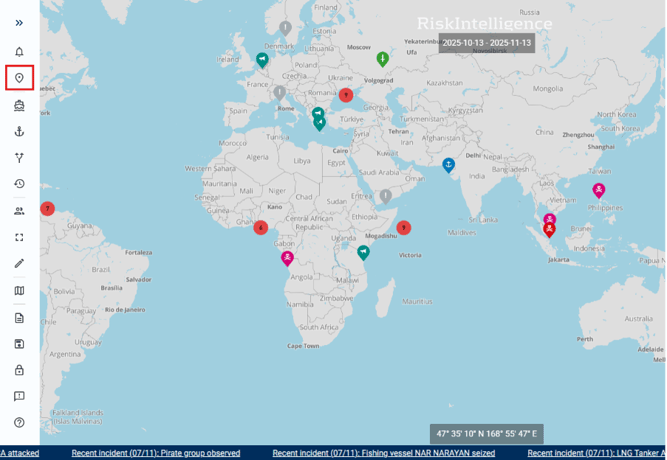Viewport: 667px width, 460px height.
Task: Expand the sidebar with the double chevron
Action: click(x=19, y=23)
